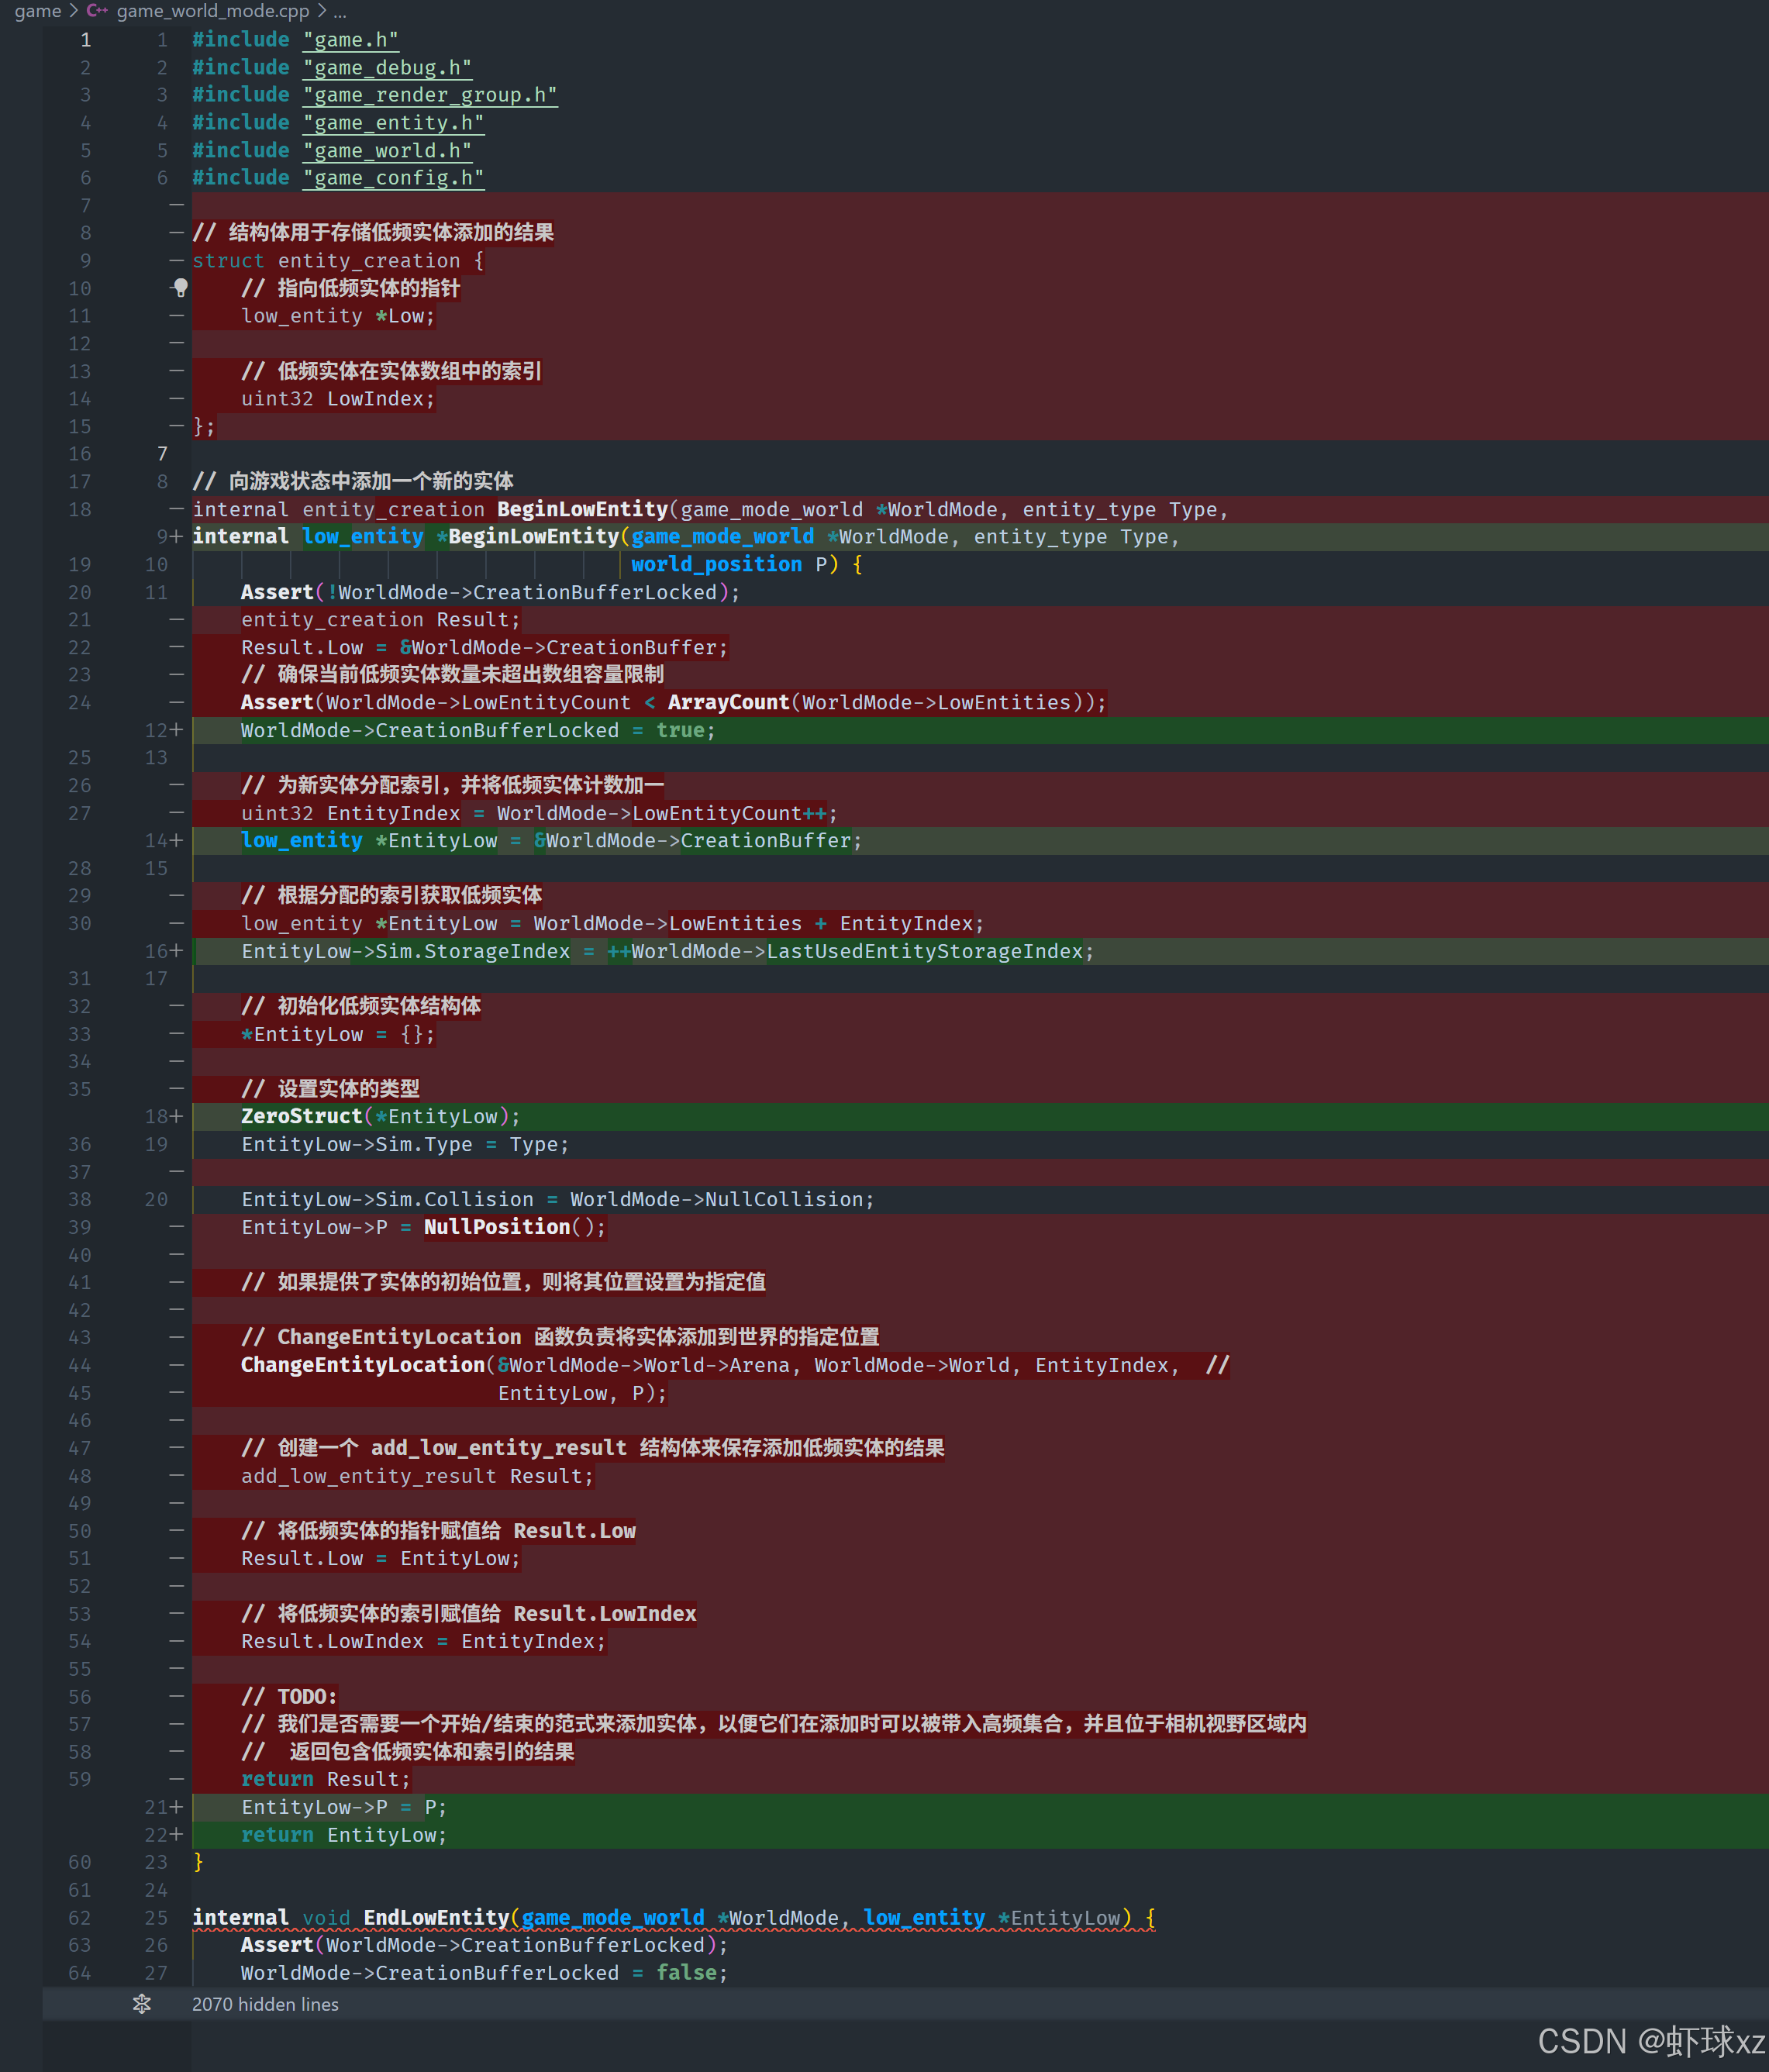Click the chevron after game breadcrumb
Screen dimensions: 1769x2072
coord(73,11)
